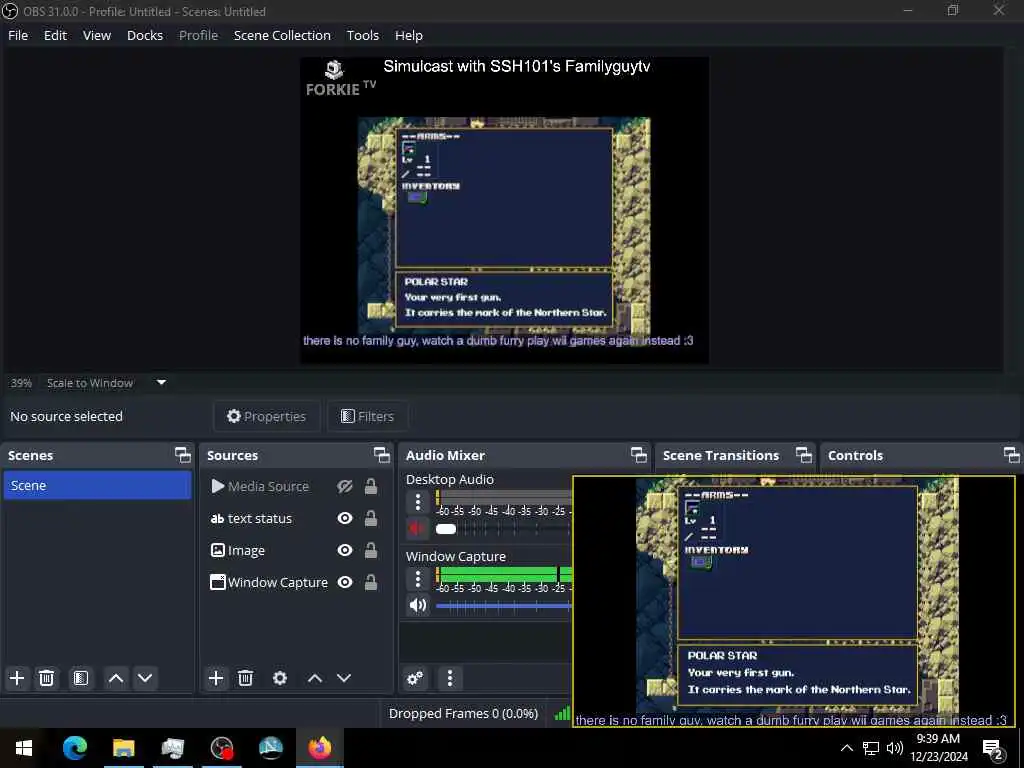Viewport: 1024px width, 768px height.
Task: Select the Image source row
Action: coord(295,551)
